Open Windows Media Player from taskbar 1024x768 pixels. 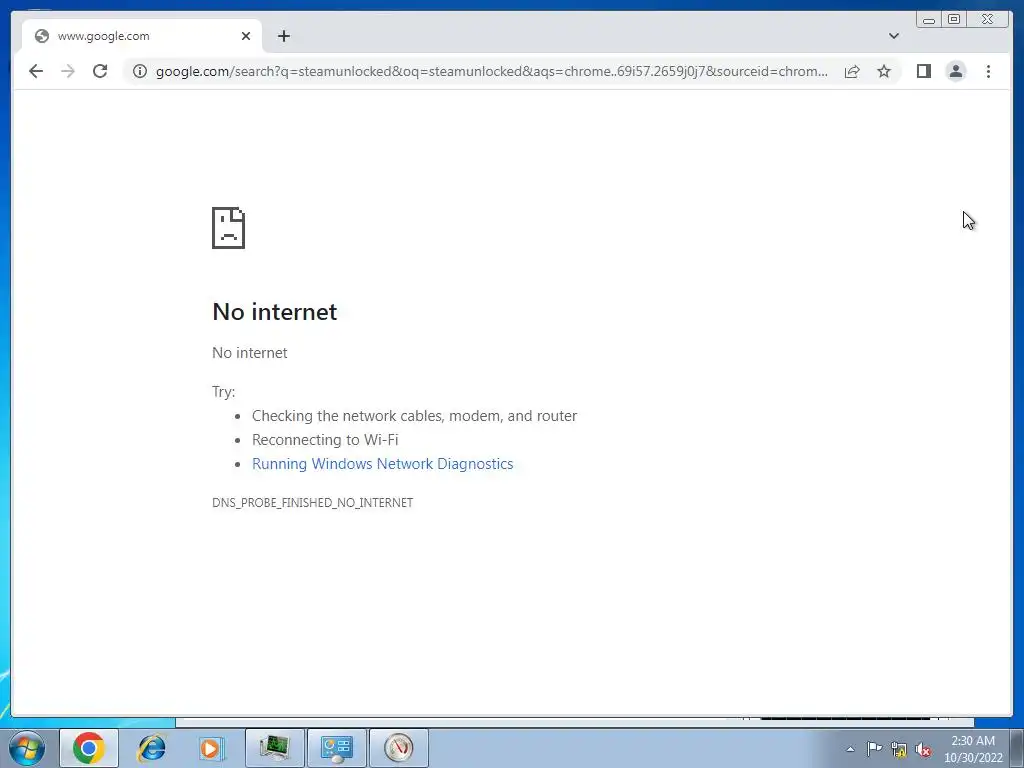point(212,748)
